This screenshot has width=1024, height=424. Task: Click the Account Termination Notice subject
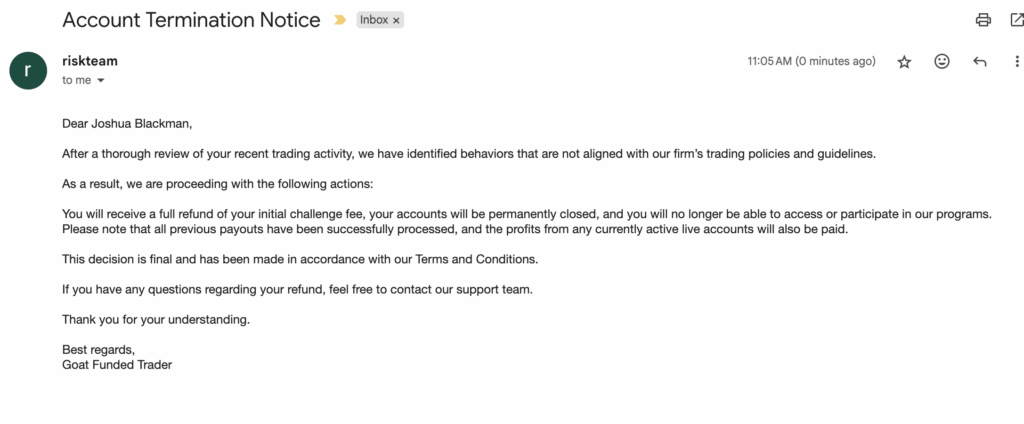coord(191,20)
